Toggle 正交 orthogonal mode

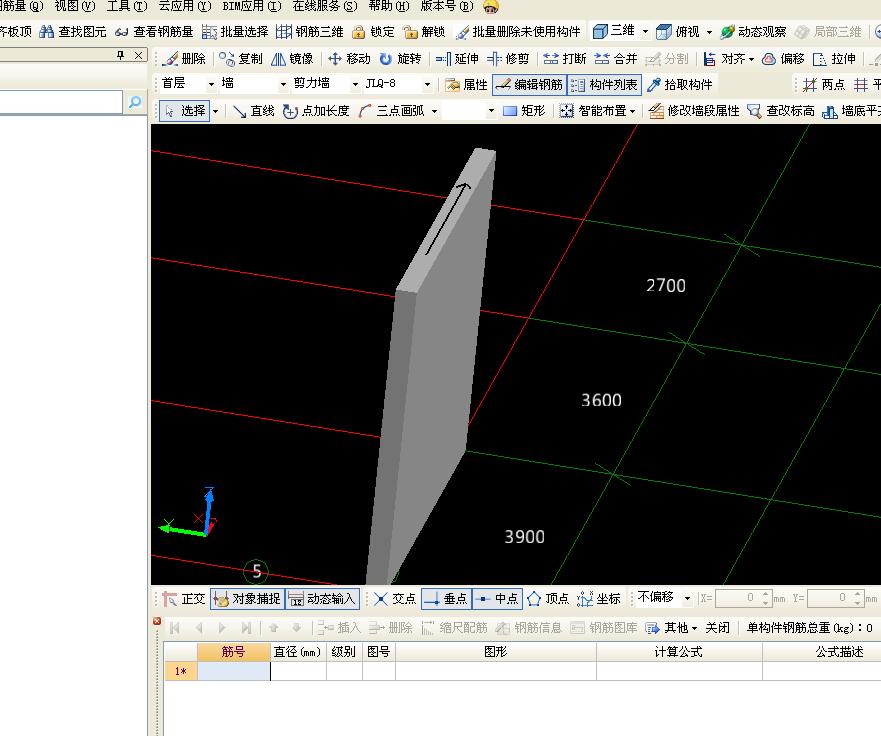[189, 598]
